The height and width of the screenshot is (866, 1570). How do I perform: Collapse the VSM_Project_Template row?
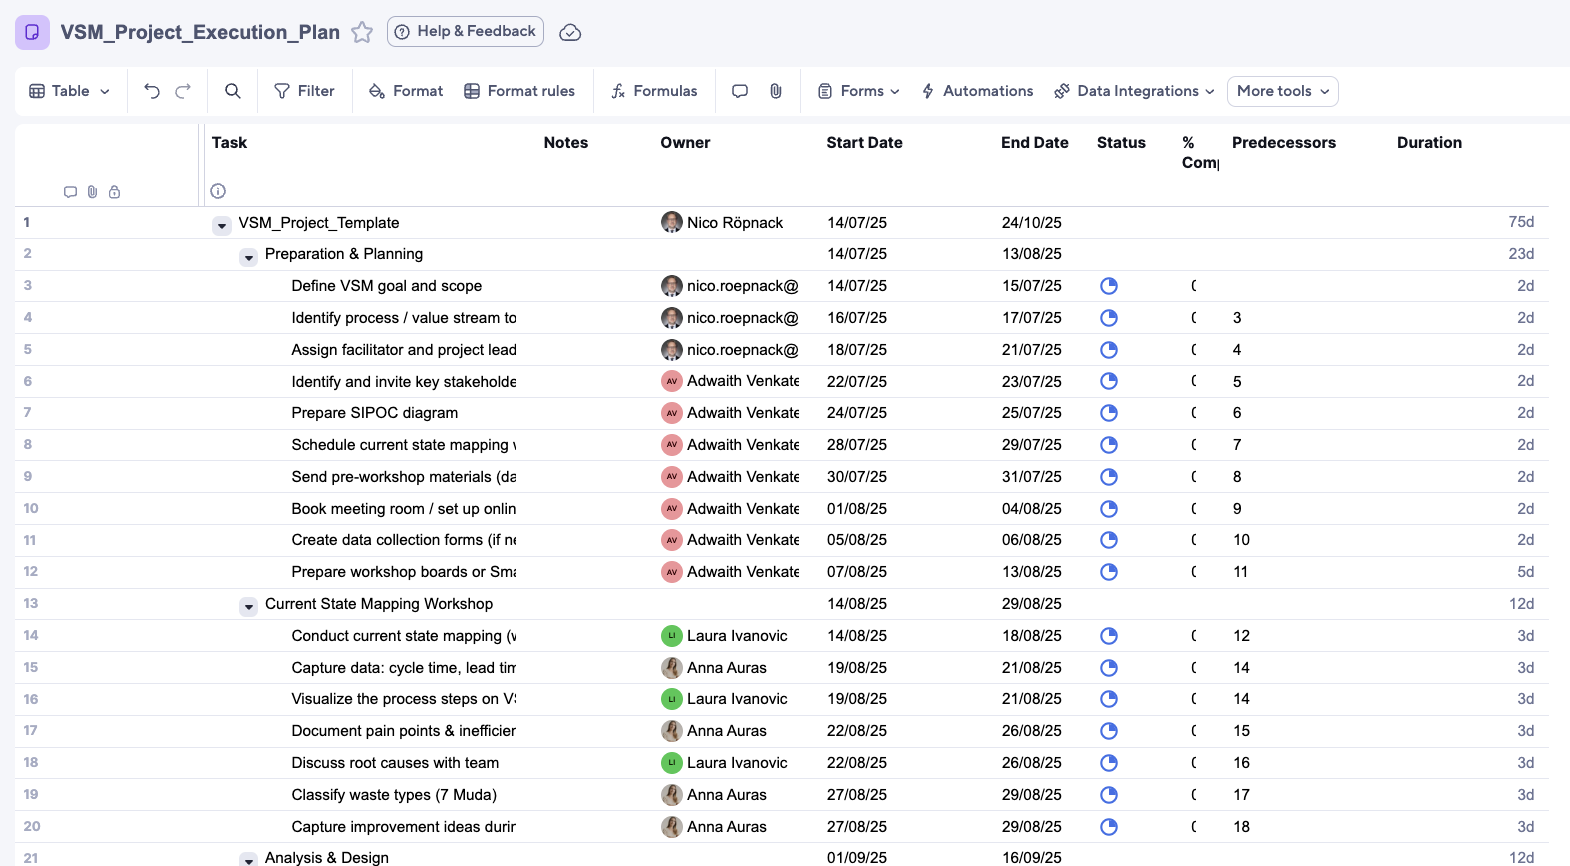tap(222, 226)
